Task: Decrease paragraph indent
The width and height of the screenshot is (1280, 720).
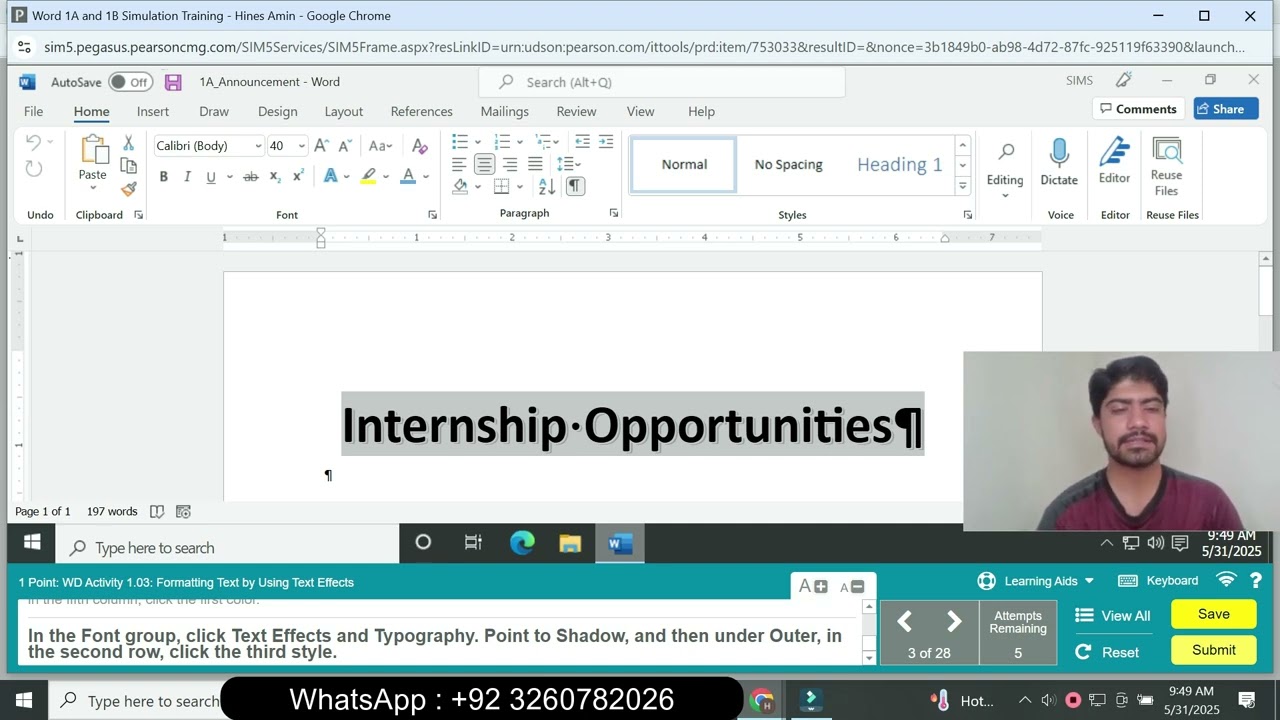Action: [x=582, y=142]
